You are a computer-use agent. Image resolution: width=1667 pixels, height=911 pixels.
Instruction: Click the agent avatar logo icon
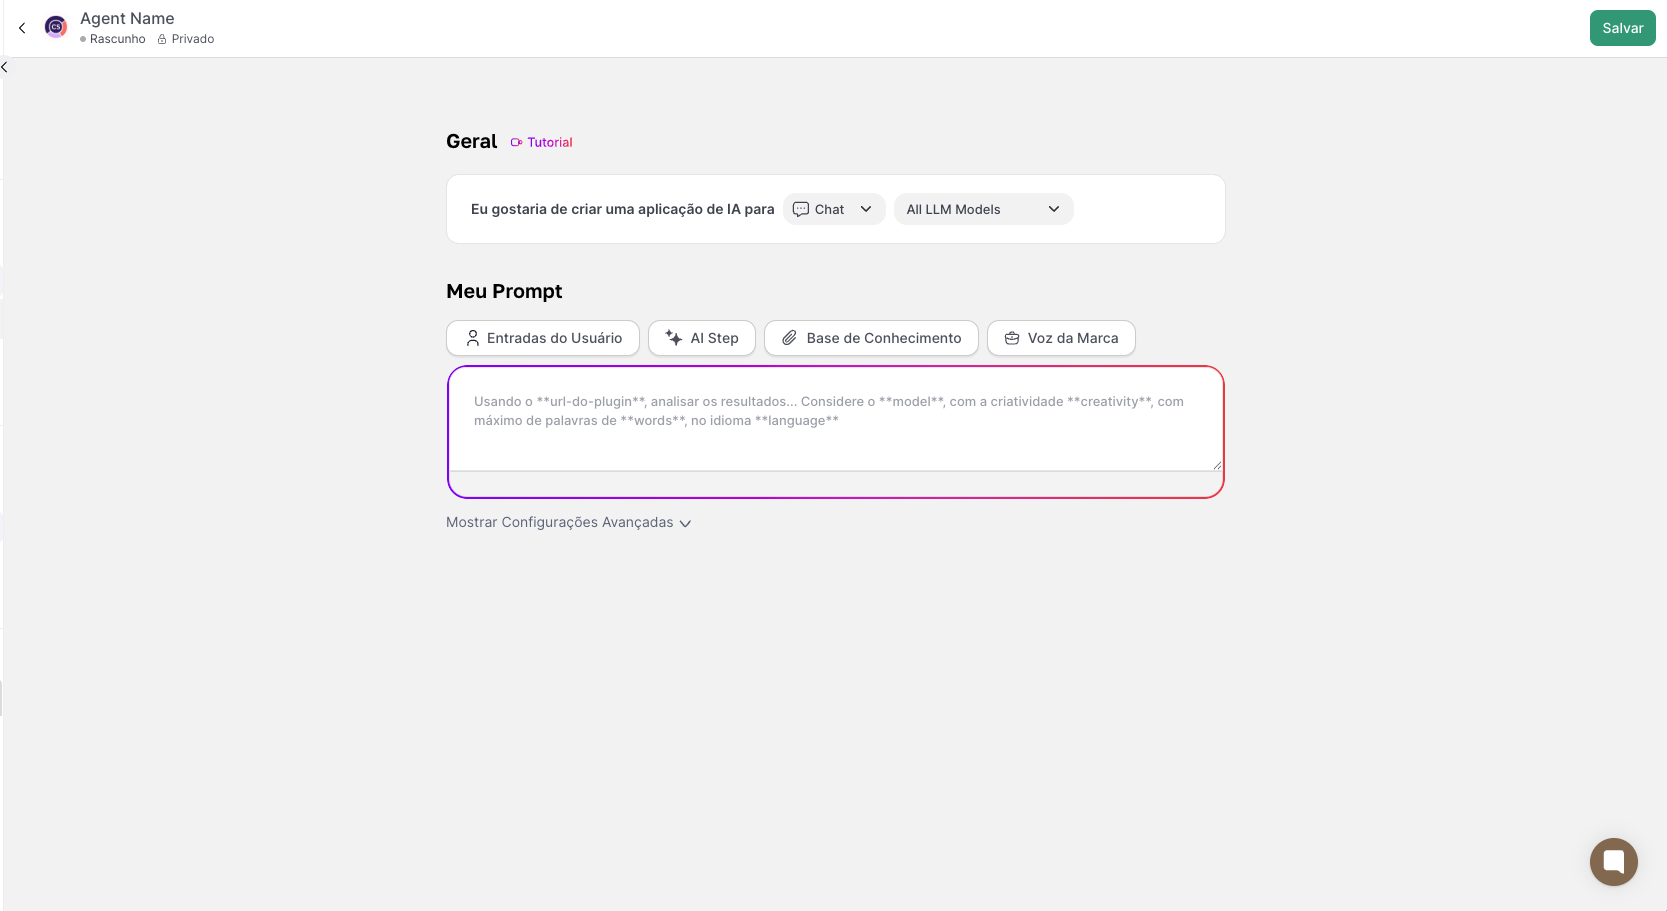(x=56, y=27)
